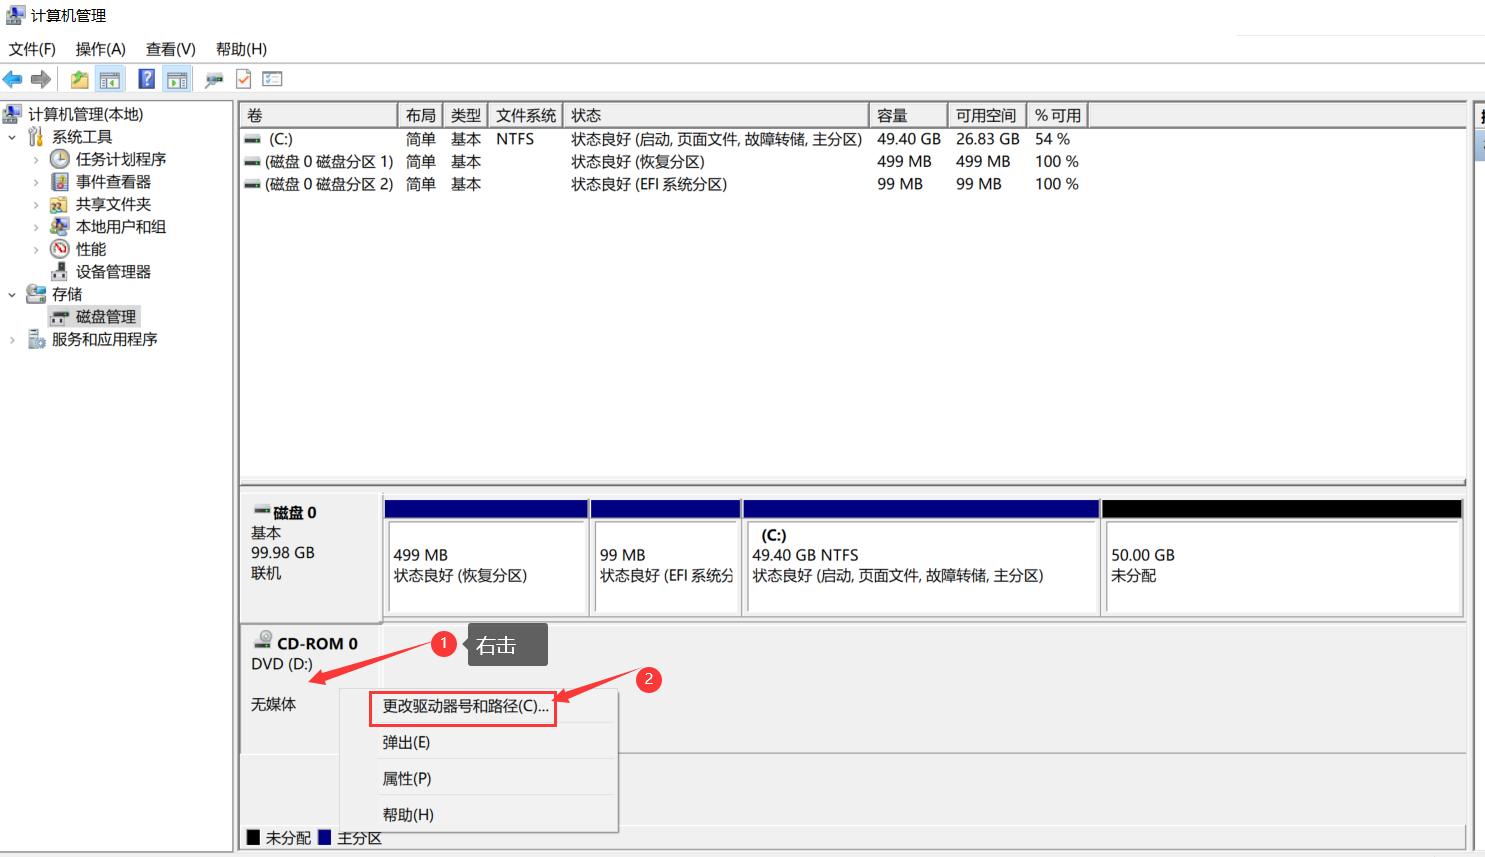Viewport: 1485px width, 857px height.
Task: Click the 系统工具 tools icon
Action: [36, 137]
